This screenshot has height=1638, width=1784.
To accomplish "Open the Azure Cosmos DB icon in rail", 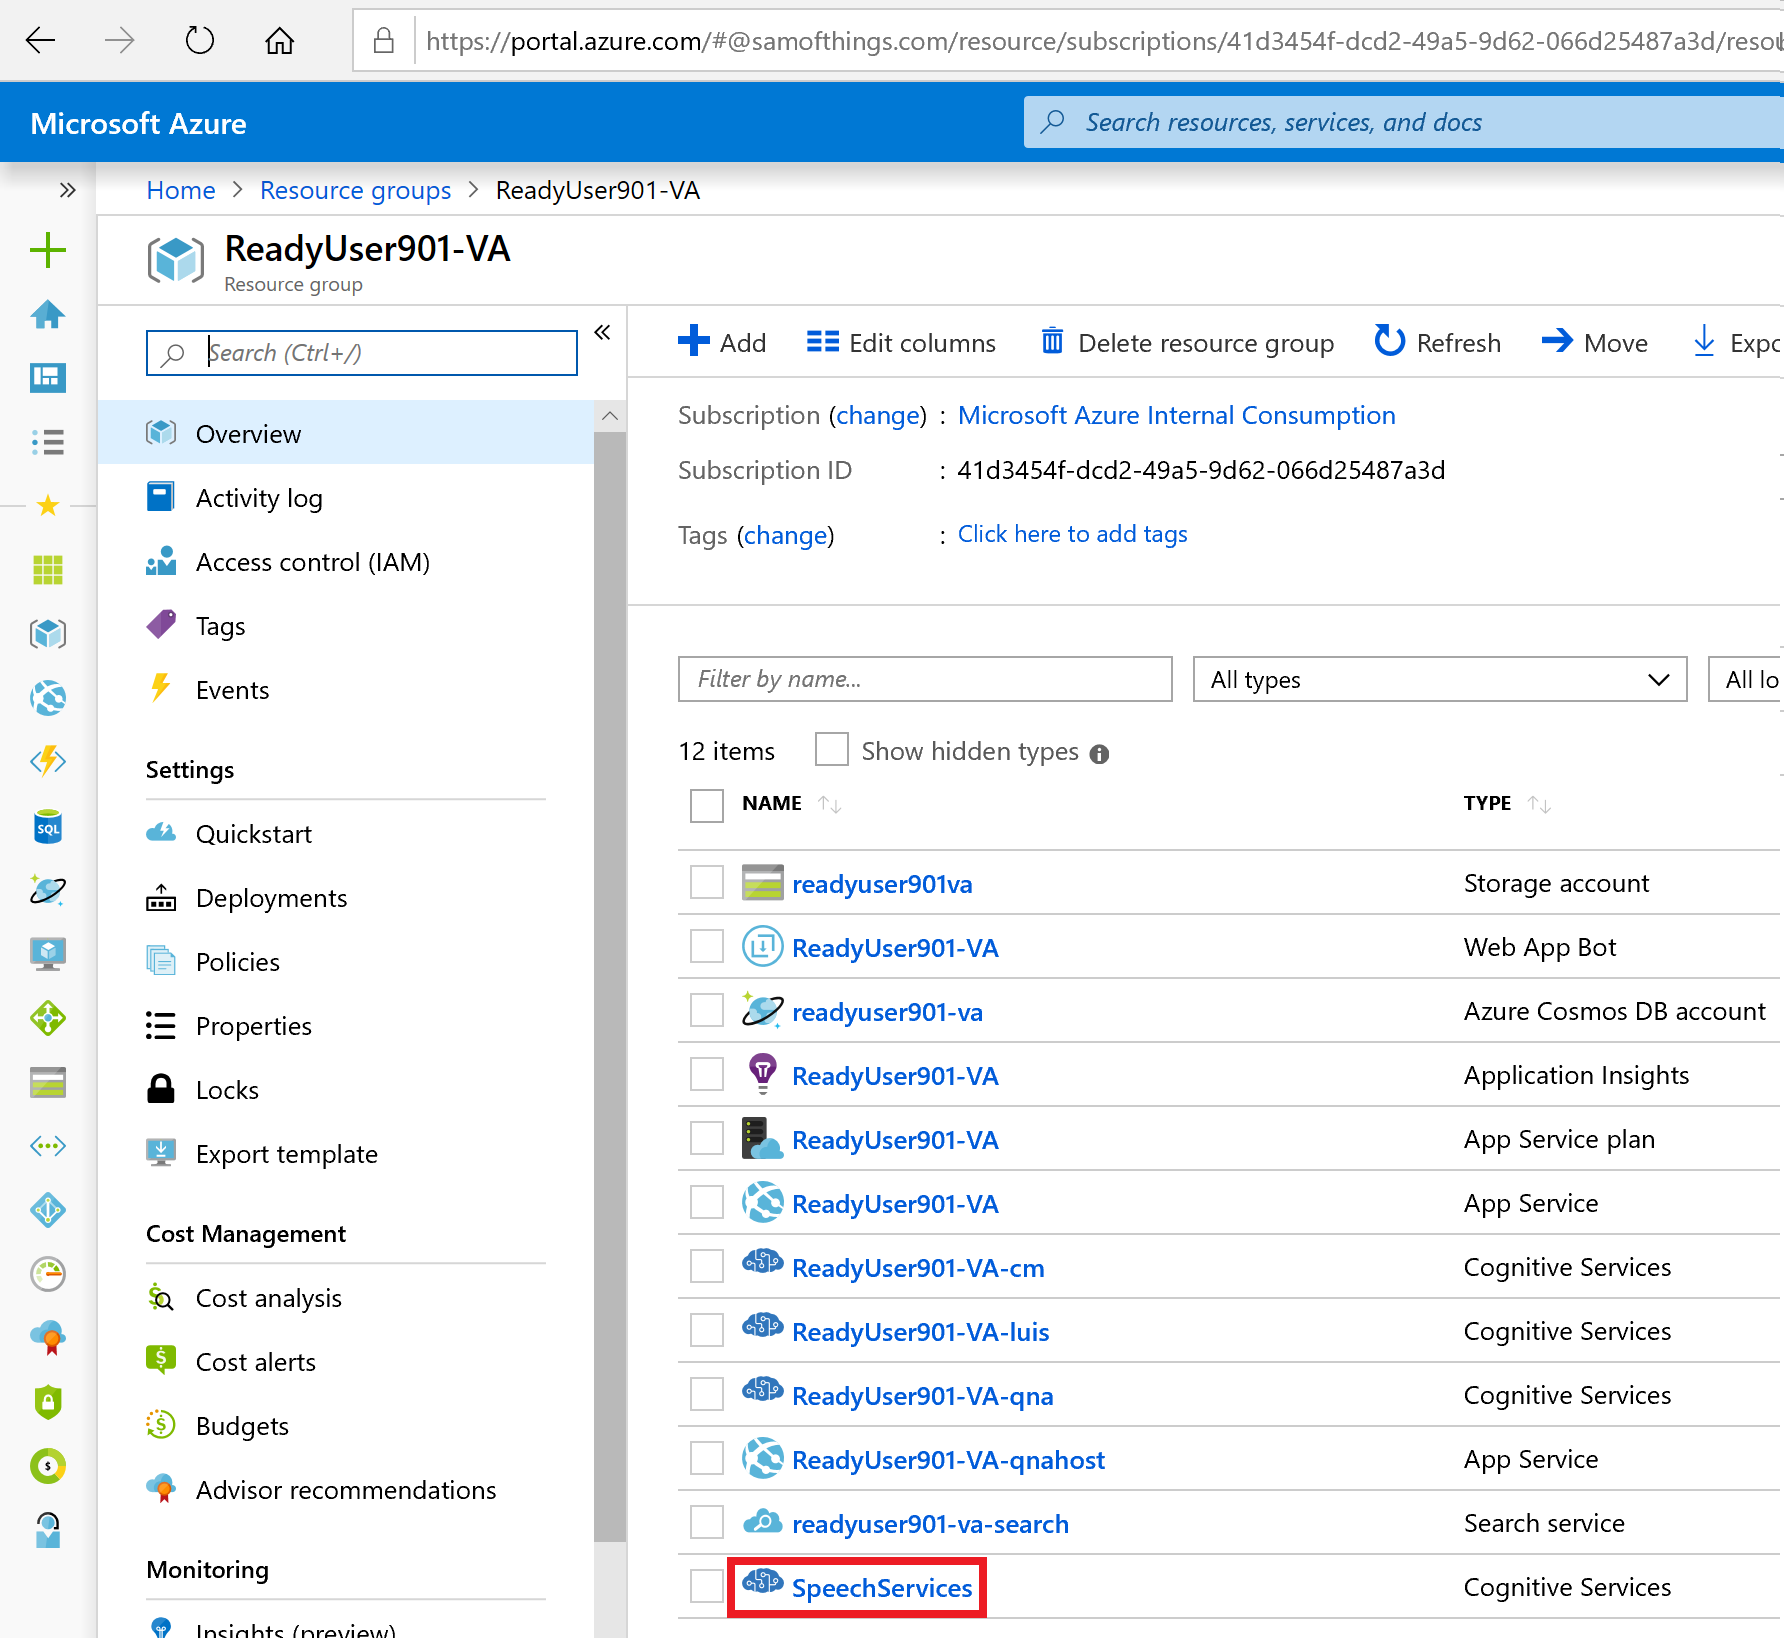I will click(x=47, y=890).
